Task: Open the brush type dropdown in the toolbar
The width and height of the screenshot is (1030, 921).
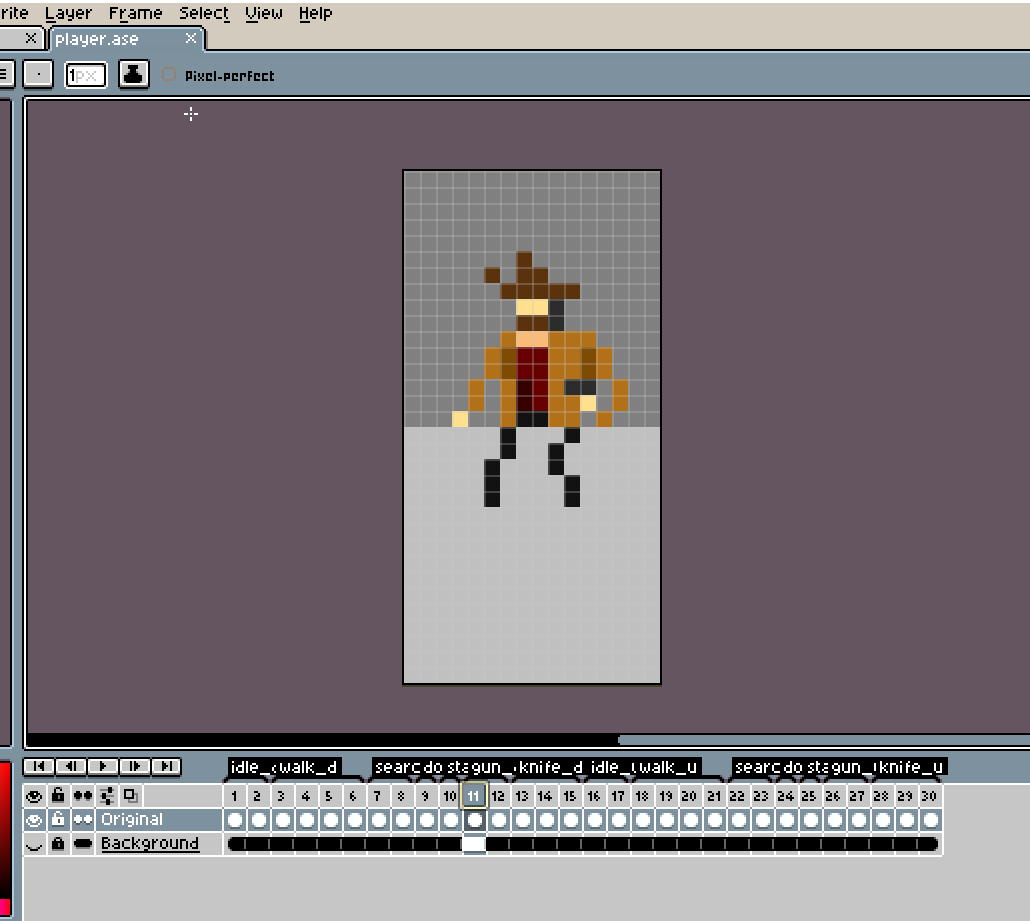Action: pyautogui.click(x=38, y=74)
